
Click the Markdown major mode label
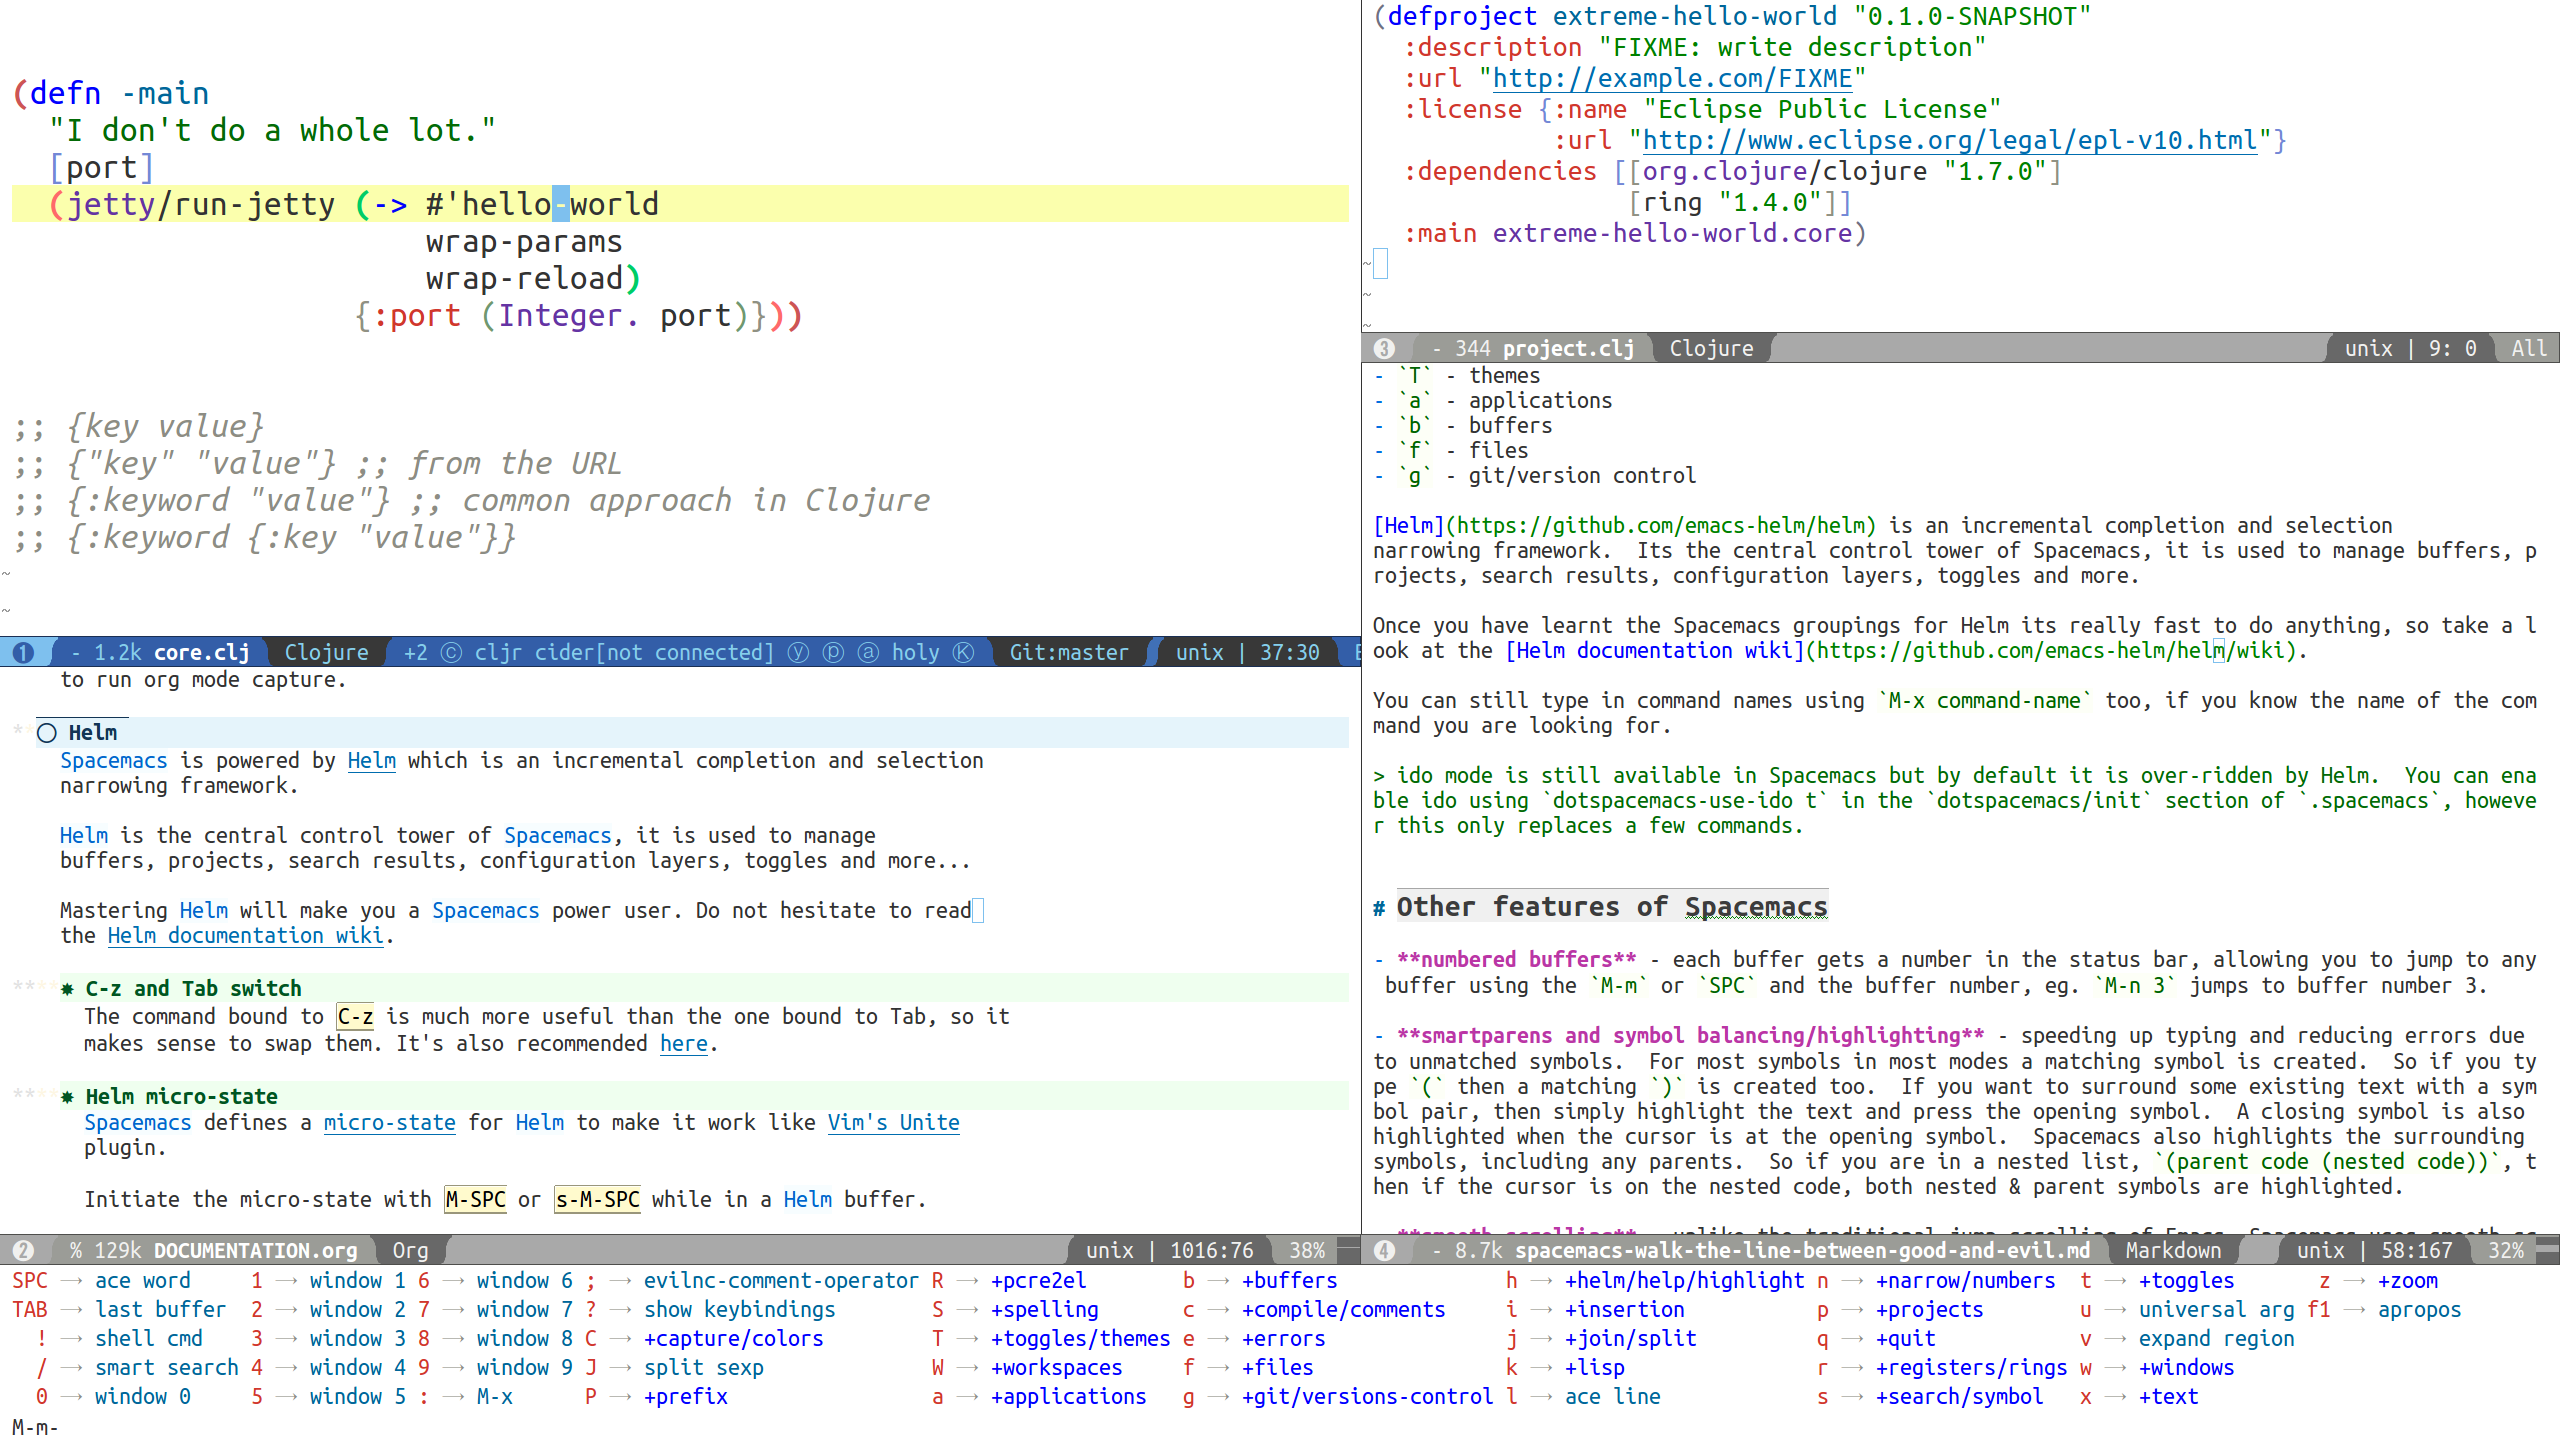[x=2173, y=1251]
